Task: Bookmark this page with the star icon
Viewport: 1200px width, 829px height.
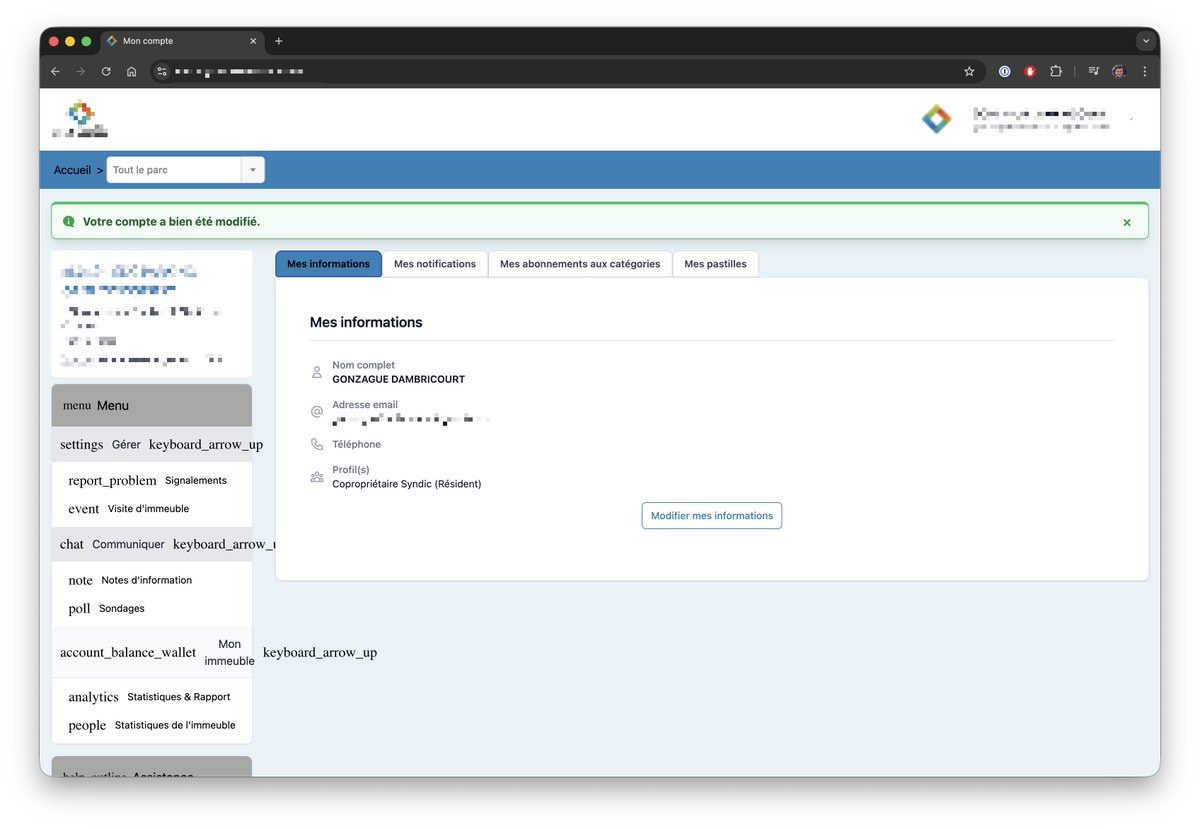Action: coord(969,72)
